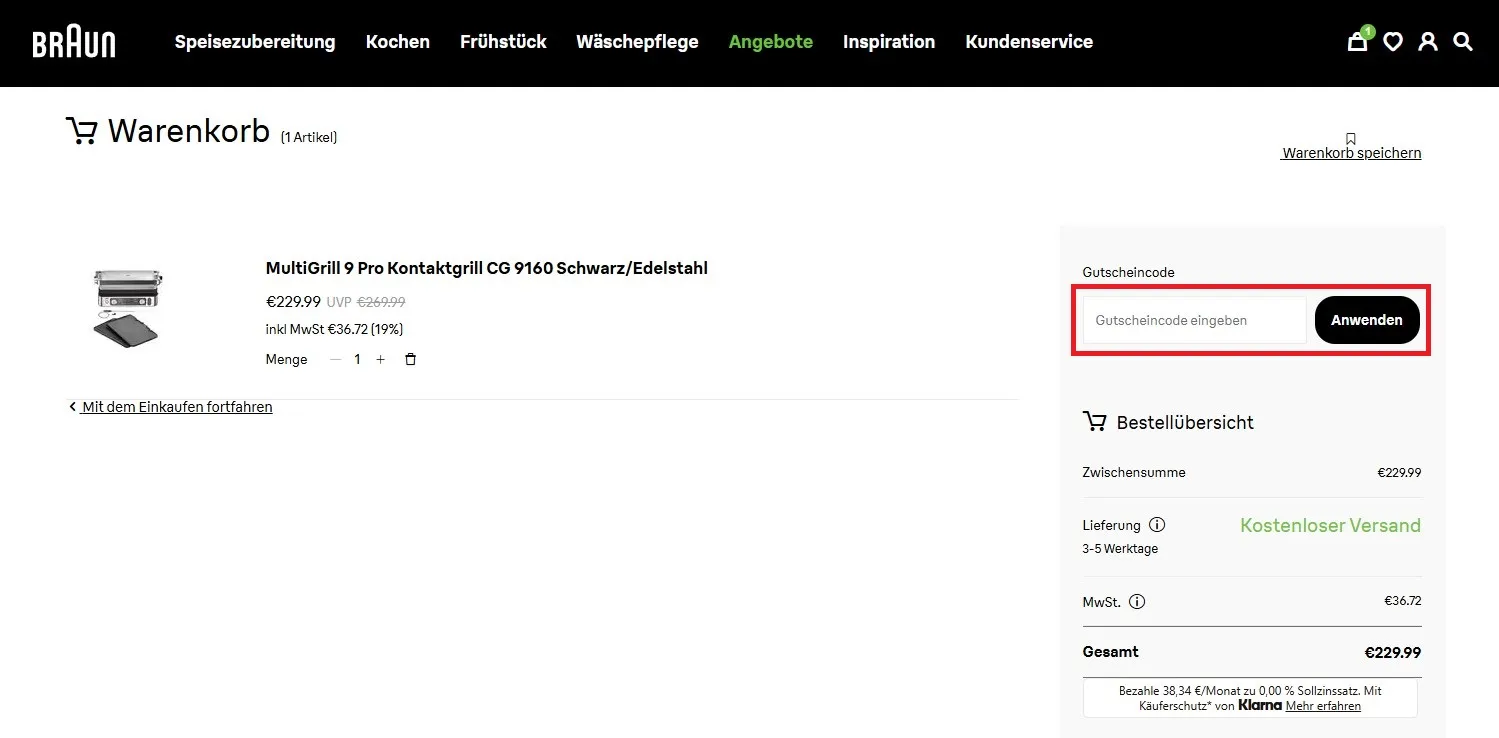Open the Frühstück menu item
The height and width of the screenshot is (738, 1499).
pyautogui.click(x=503, y=42)
